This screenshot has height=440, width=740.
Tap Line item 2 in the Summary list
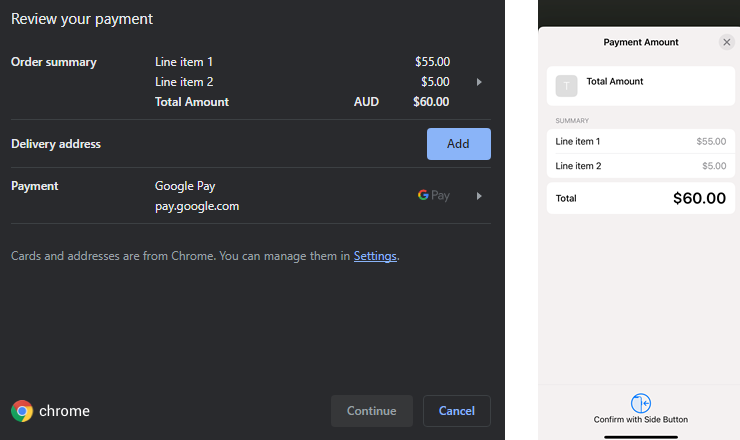click(641, 166)
